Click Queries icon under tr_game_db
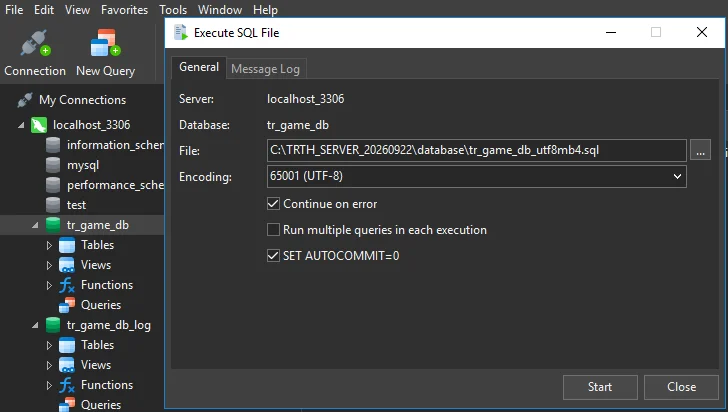728x412 pixels. (x=67, y=305)
